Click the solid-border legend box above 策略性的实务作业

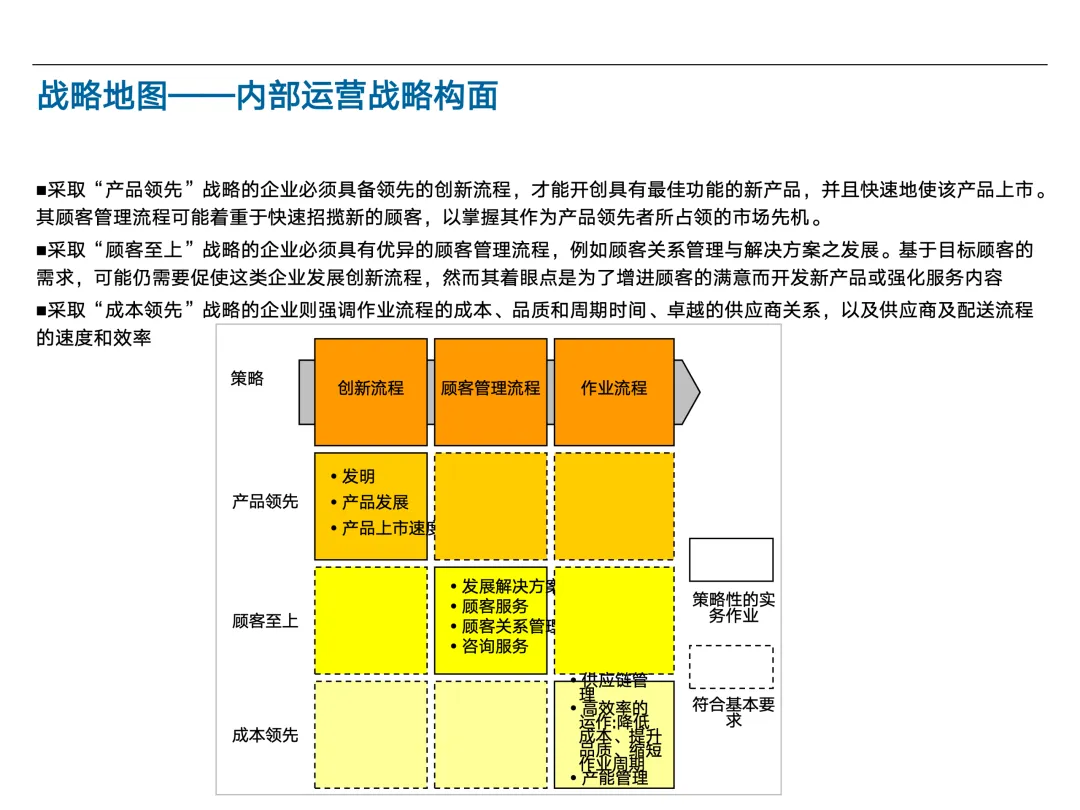(731, 560)
